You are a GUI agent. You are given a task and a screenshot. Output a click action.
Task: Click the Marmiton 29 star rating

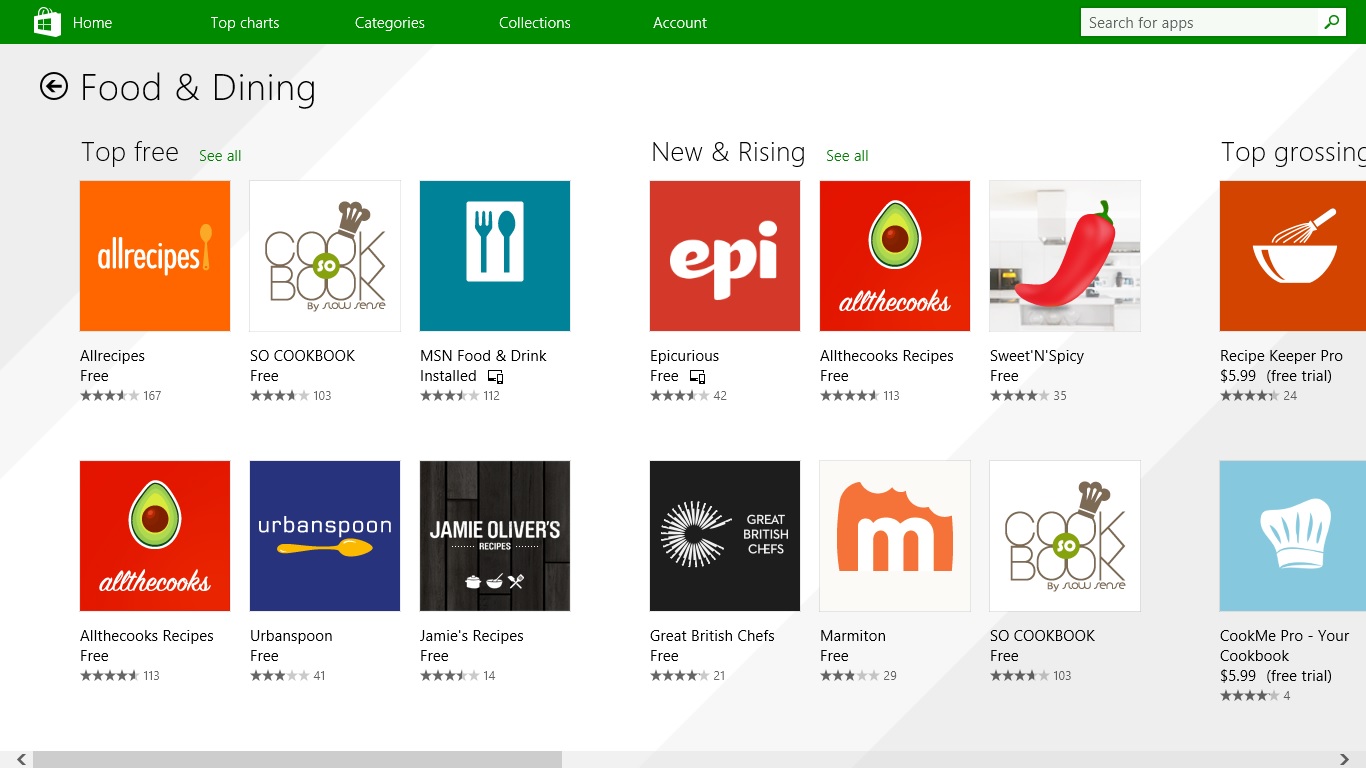coord(858,676)
